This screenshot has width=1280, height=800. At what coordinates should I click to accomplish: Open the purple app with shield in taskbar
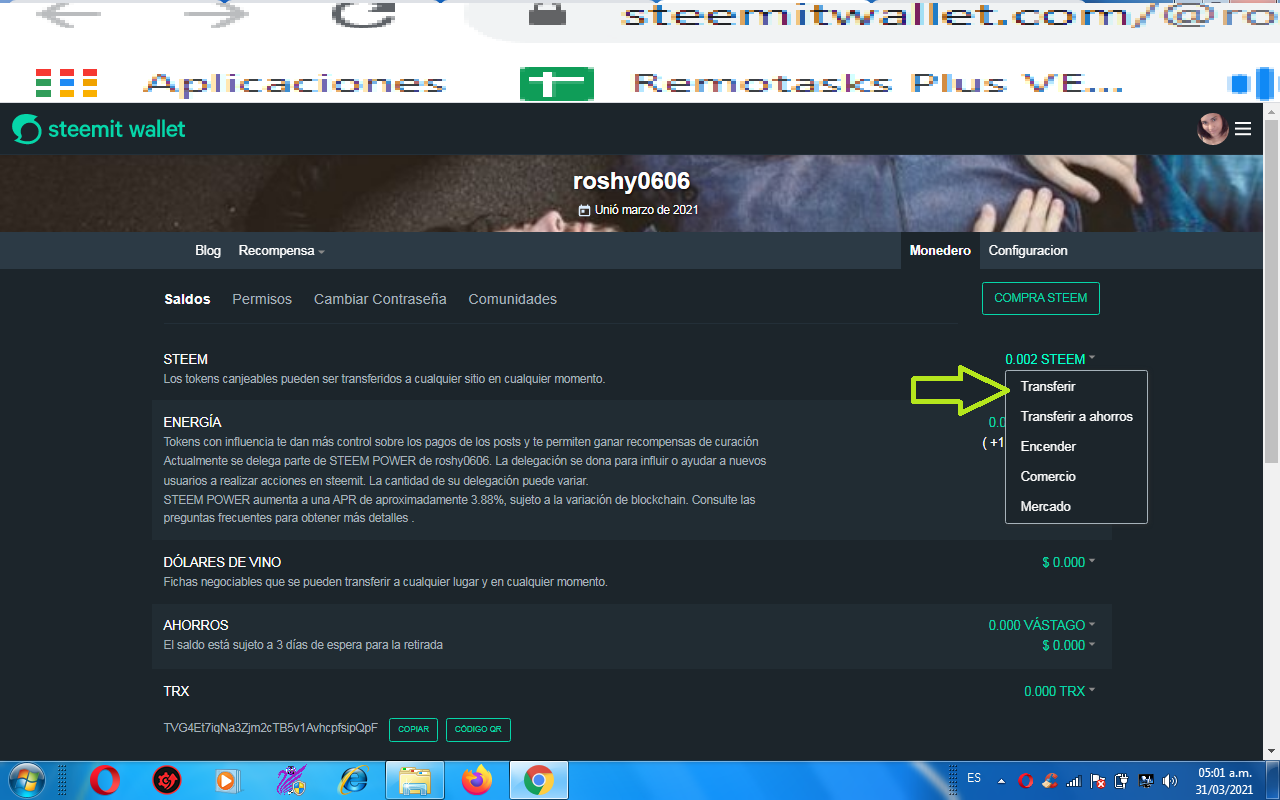tap(290, 780)
